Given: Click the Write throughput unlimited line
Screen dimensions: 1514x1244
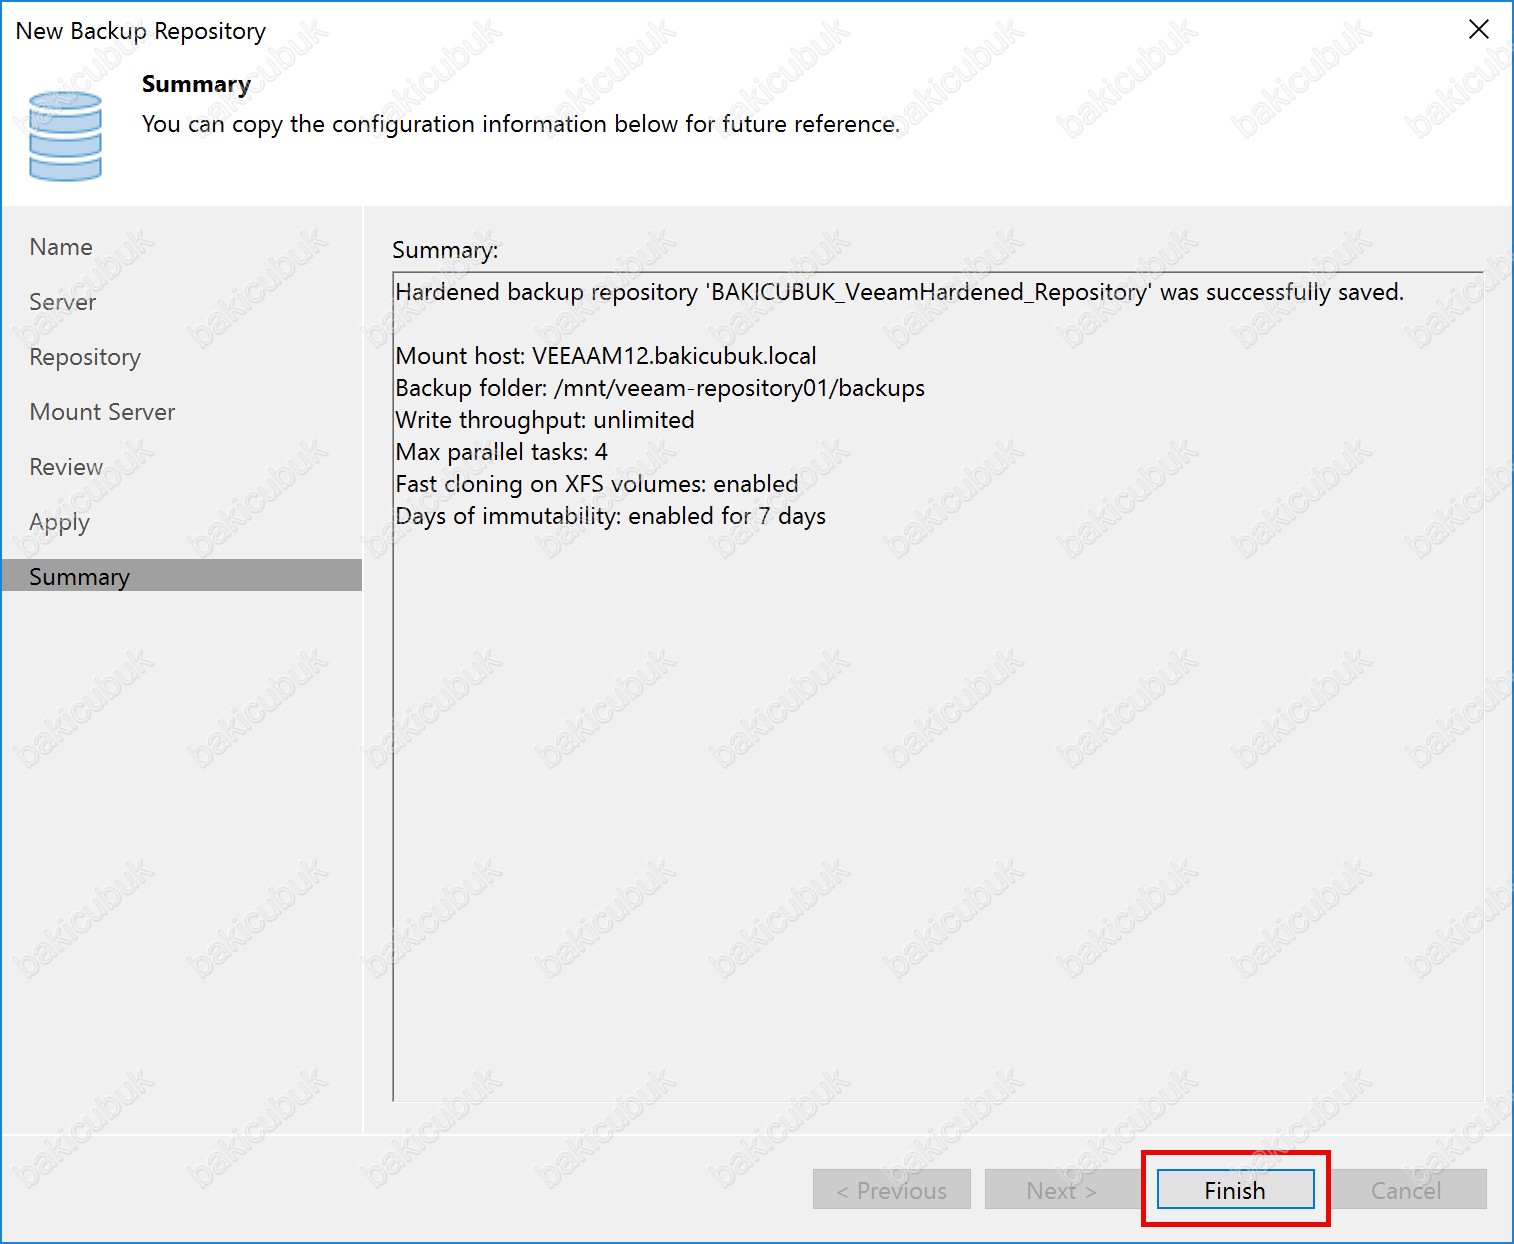Looking at the screenshot, I should click(x=545, y=420).
